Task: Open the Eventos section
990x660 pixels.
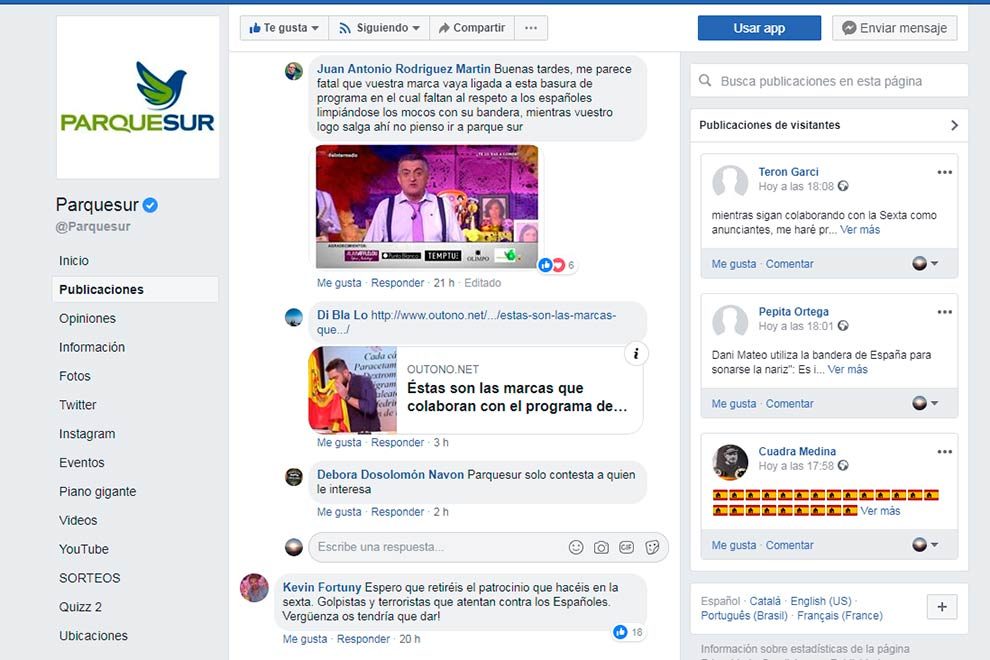Action: pos(82,463)
